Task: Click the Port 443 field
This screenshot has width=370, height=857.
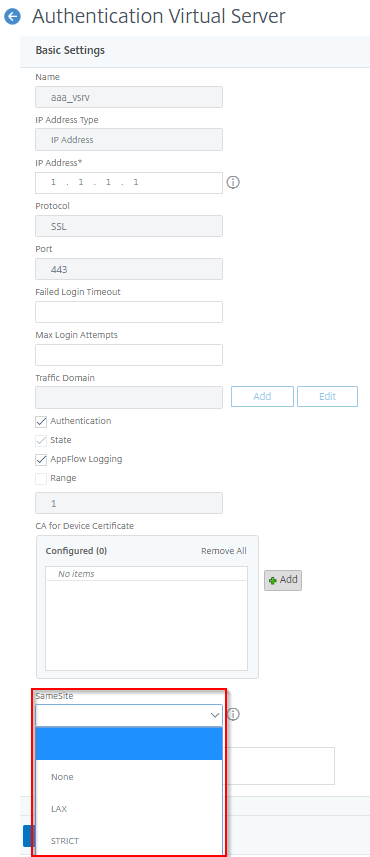Action: 129,269
